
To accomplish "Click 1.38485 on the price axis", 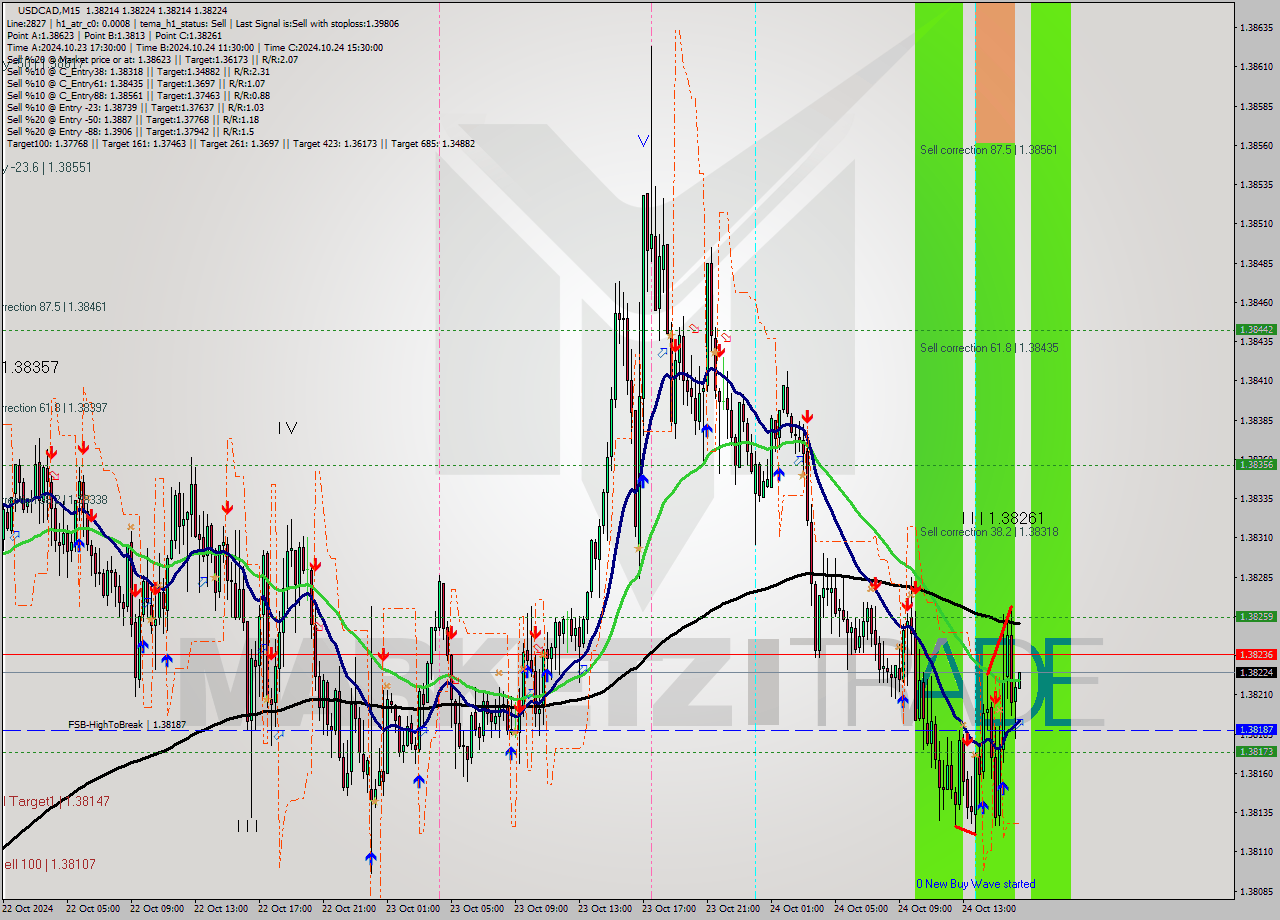I will 1256,263.
